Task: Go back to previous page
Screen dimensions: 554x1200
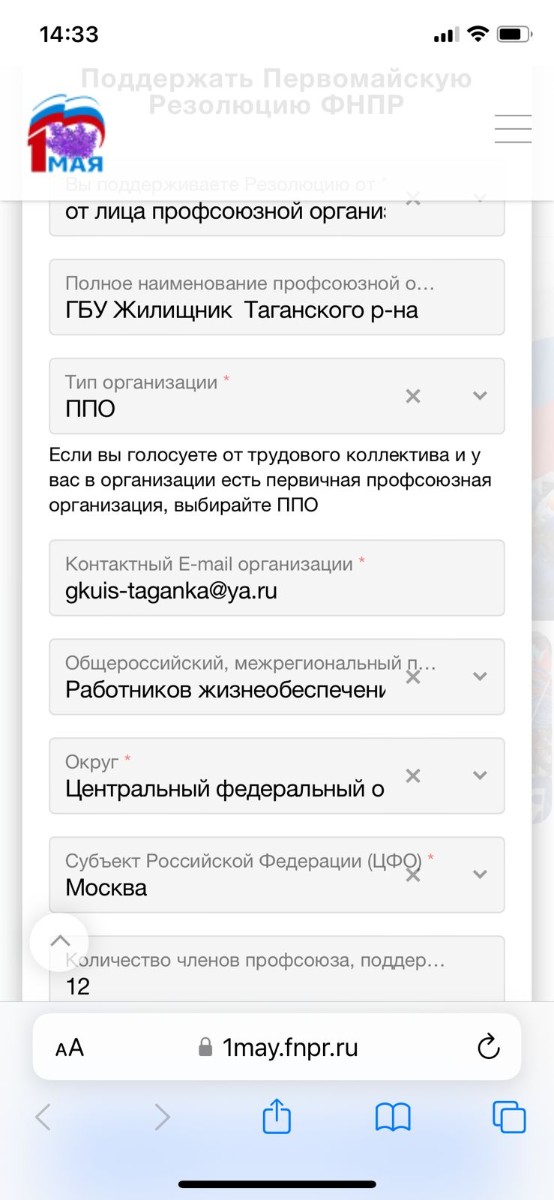Action: pos(43,1117)
